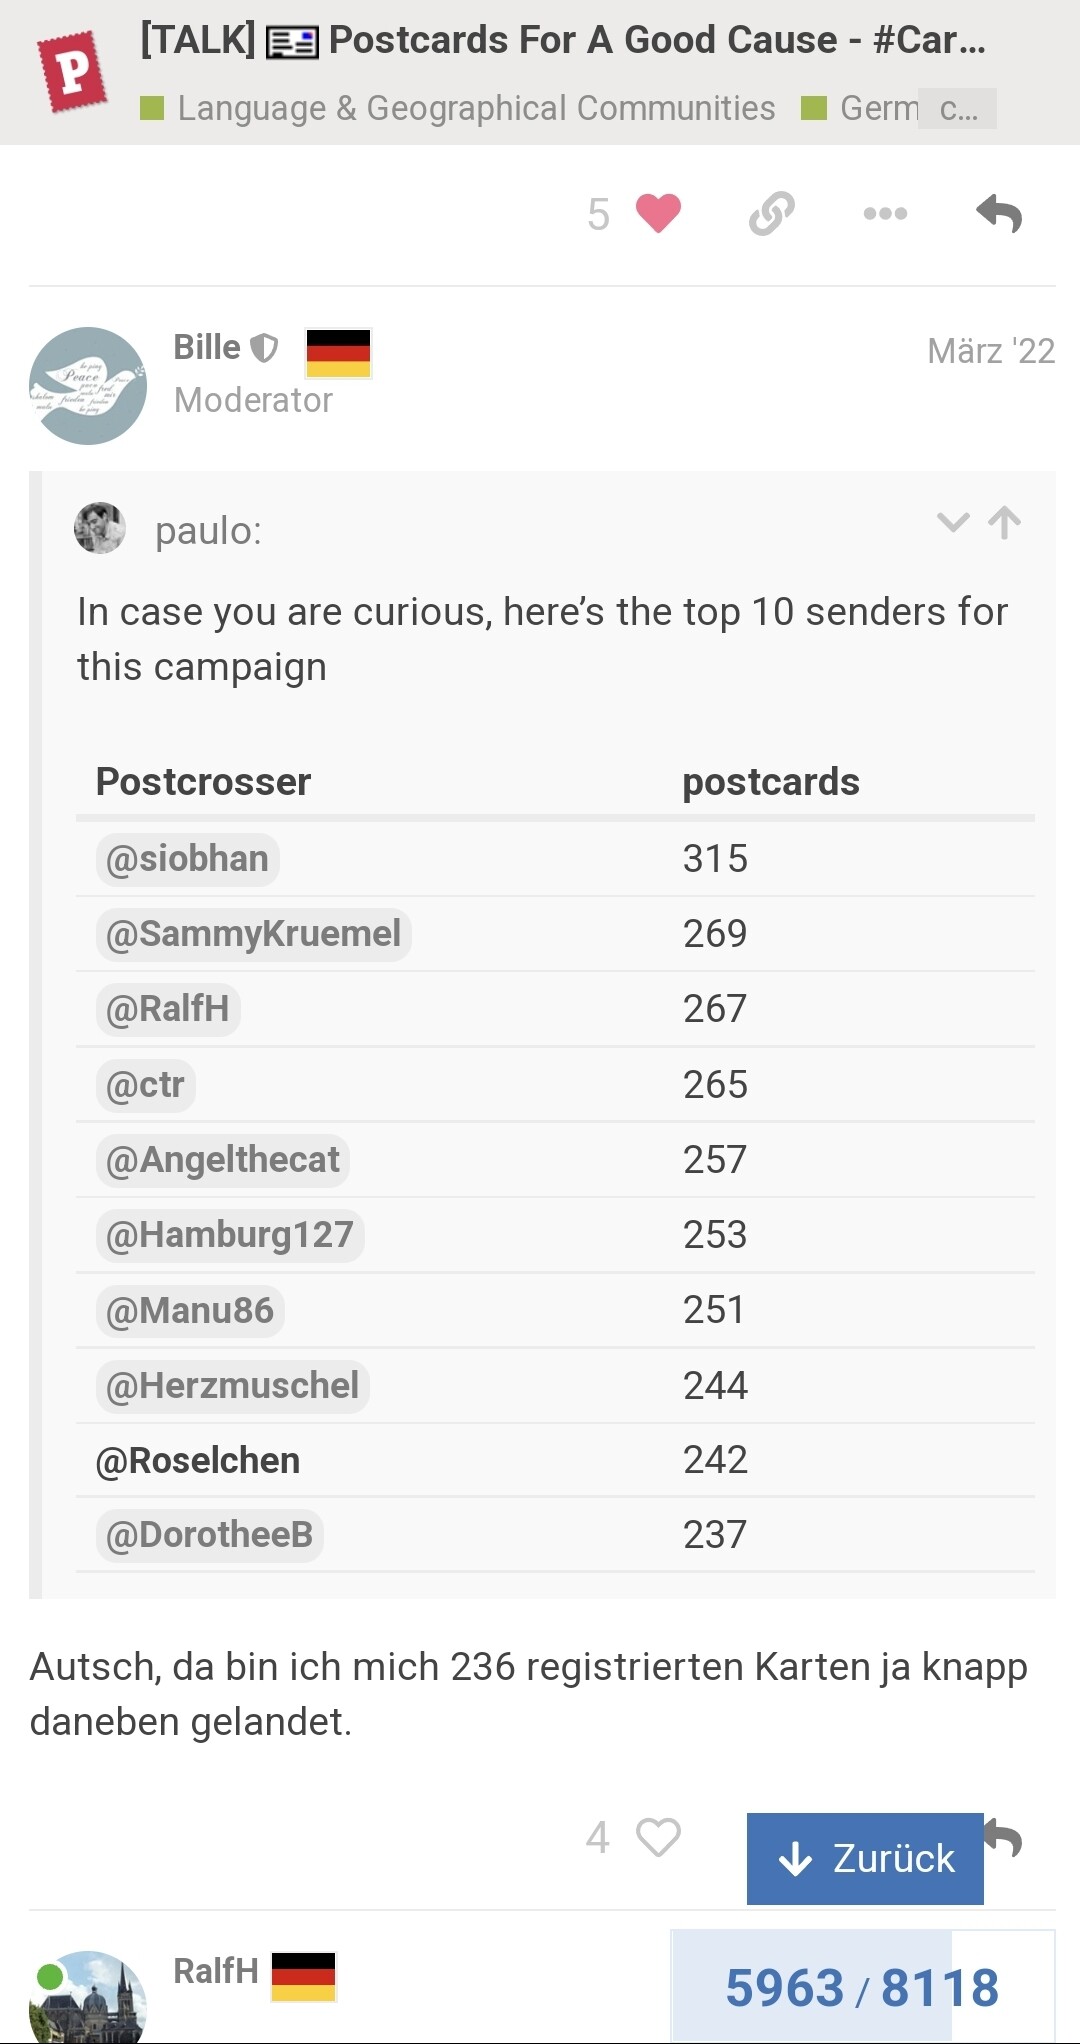Open @SammyKruemel mention link
The height and width of the screenshot is (2044, 1080).
[253, 934]
